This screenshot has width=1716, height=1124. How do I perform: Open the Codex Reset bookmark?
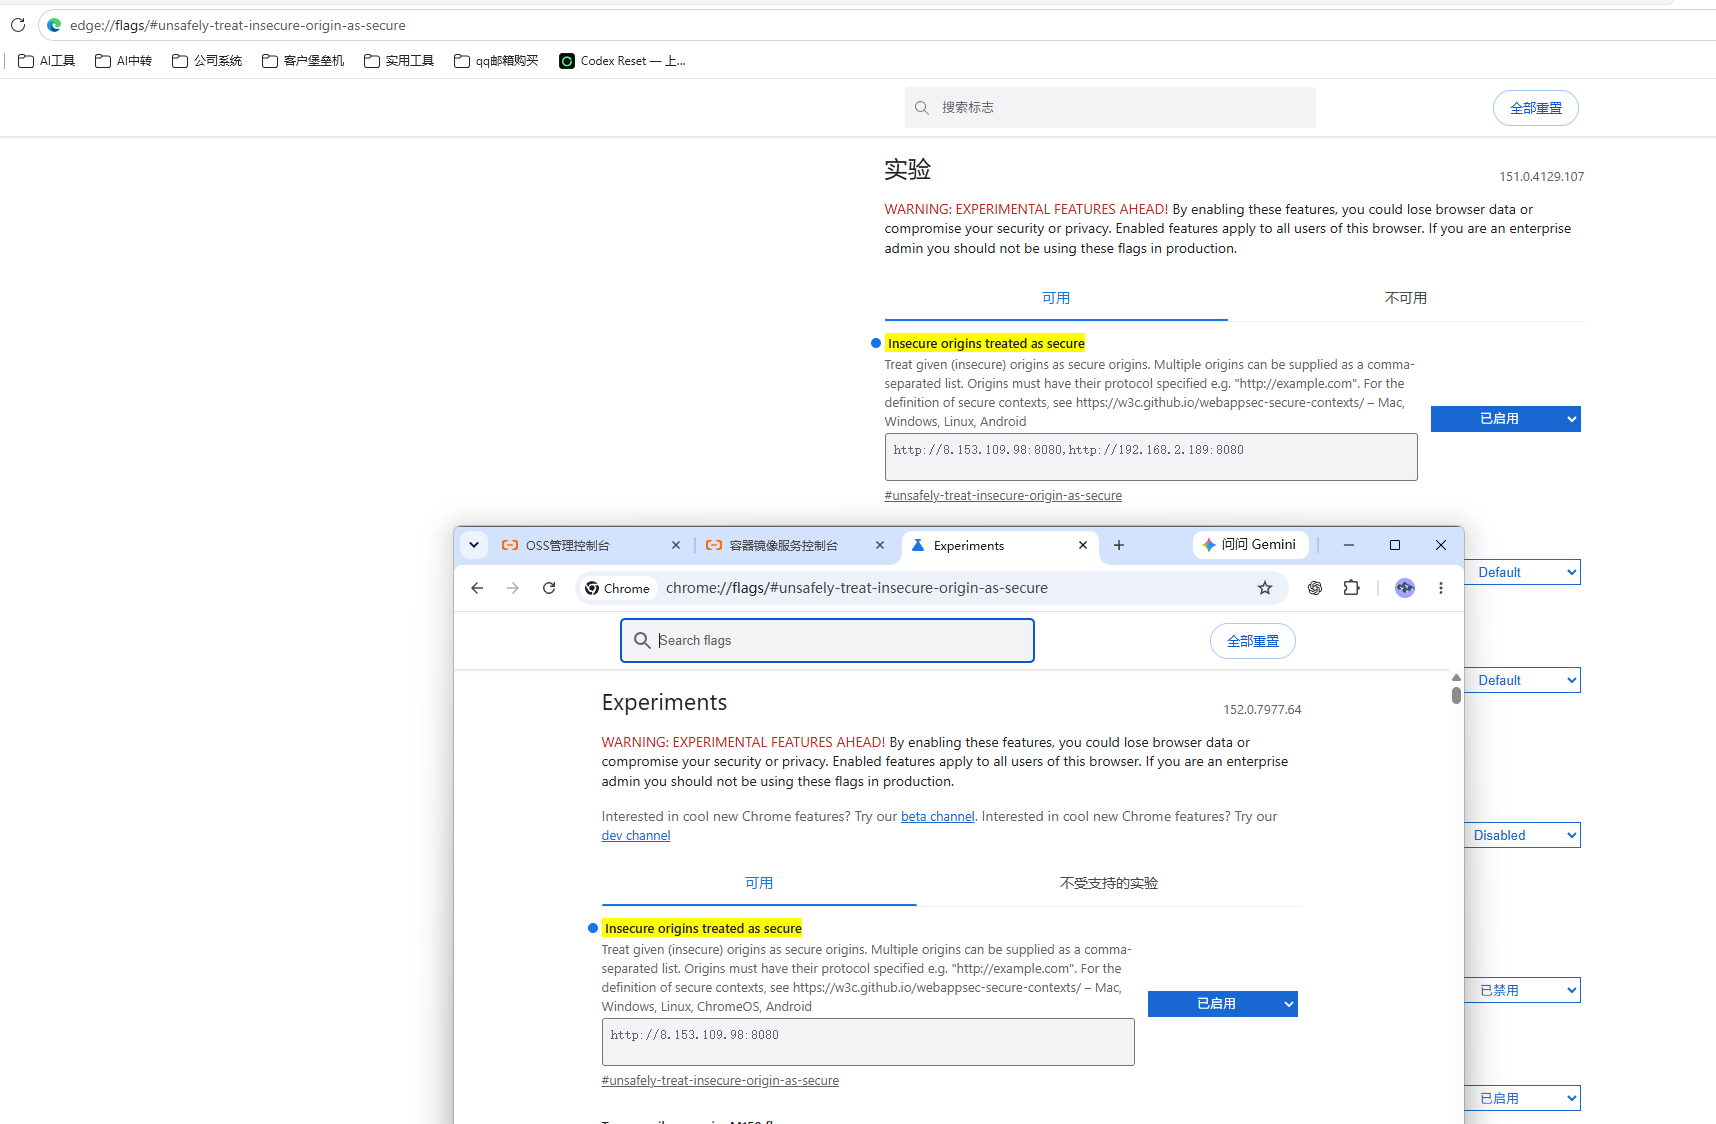click(x=623, y=61)
